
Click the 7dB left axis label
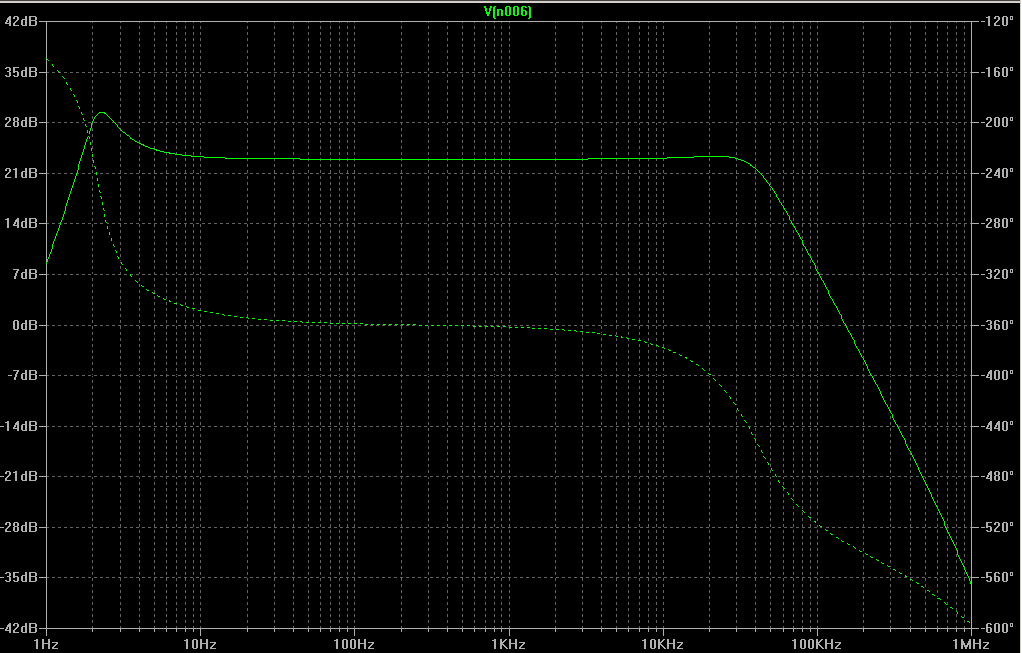25,274
